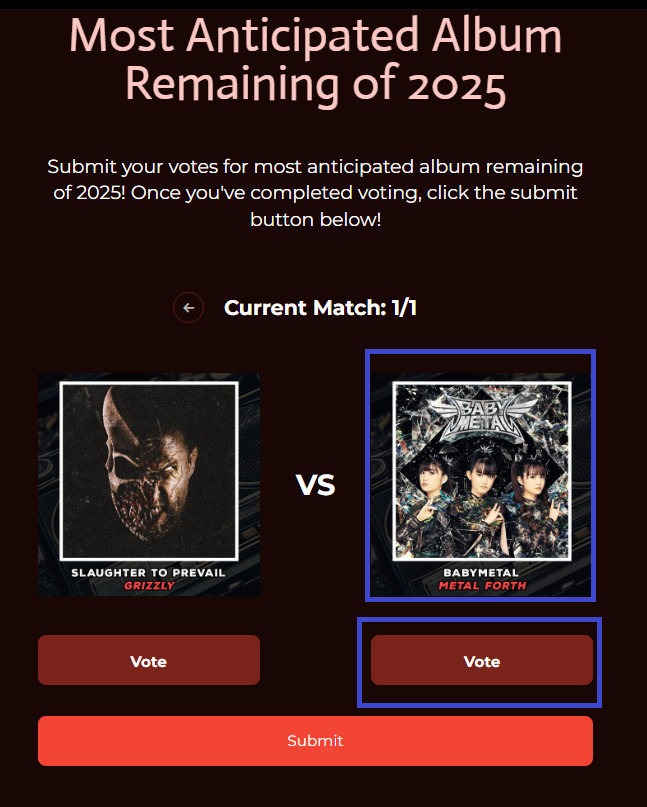The image size is (647, 807).
Task: Click the GRIZZLY album title caption
Action: coord(149,585)
